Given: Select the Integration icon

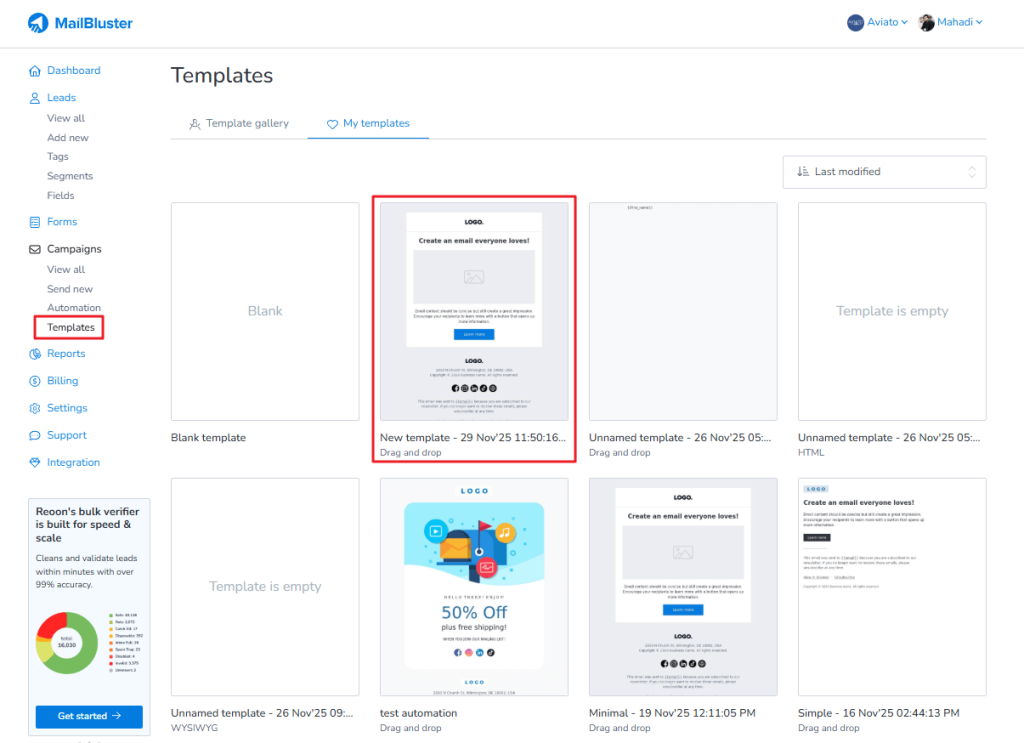Looking at the screenshot, I should (34, 461).
